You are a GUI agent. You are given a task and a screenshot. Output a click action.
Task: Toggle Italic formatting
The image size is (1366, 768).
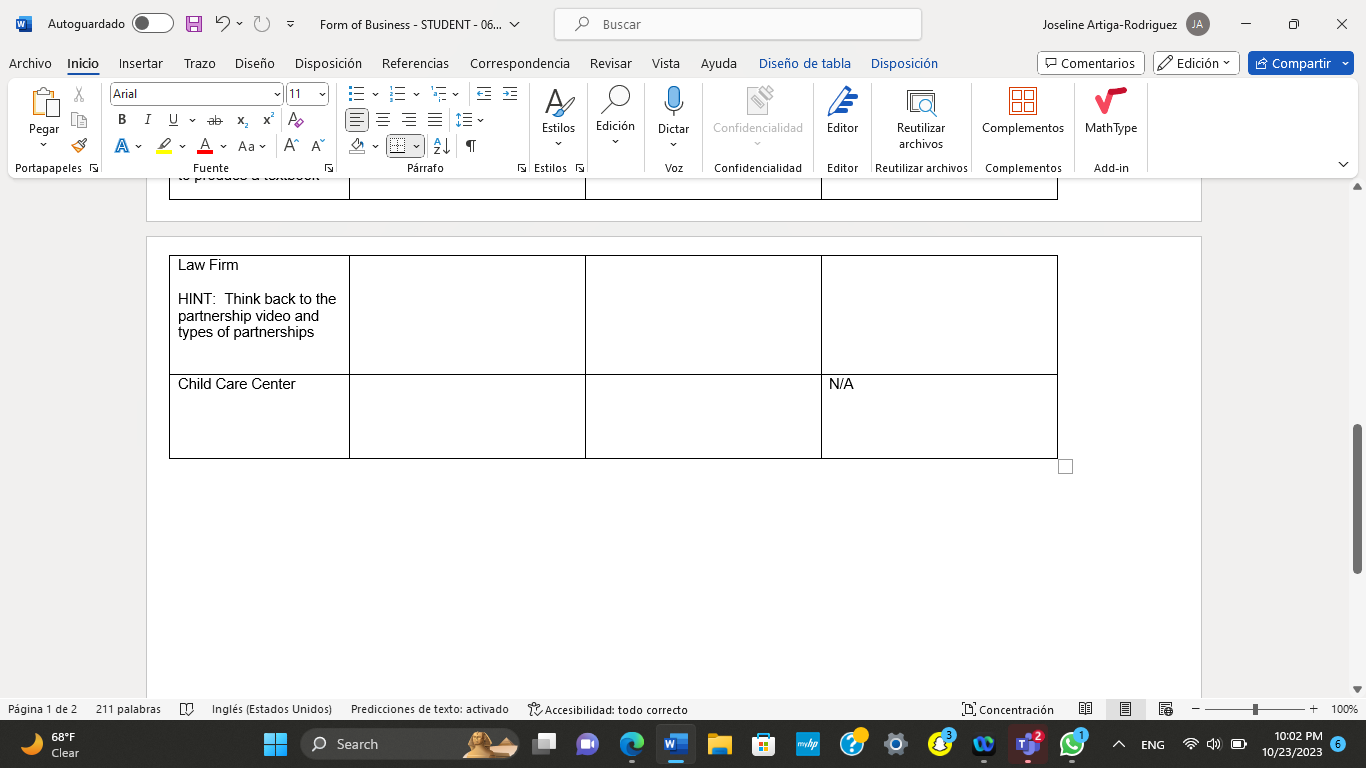pyautogui.click(x=148, y=120)
